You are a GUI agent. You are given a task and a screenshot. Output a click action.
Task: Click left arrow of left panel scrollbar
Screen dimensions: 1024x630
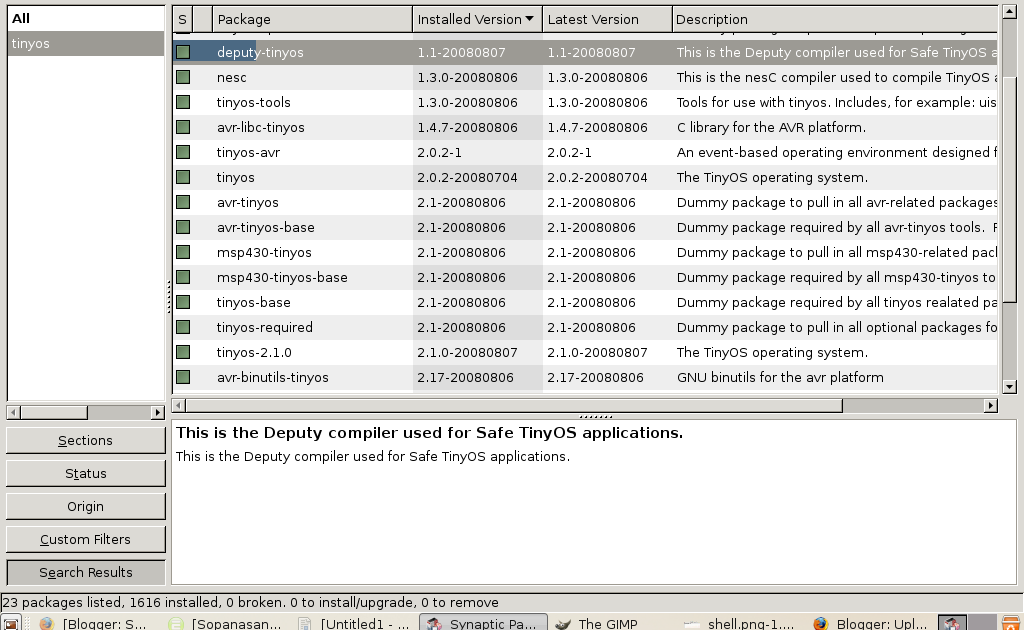click(x=13, y=413)
